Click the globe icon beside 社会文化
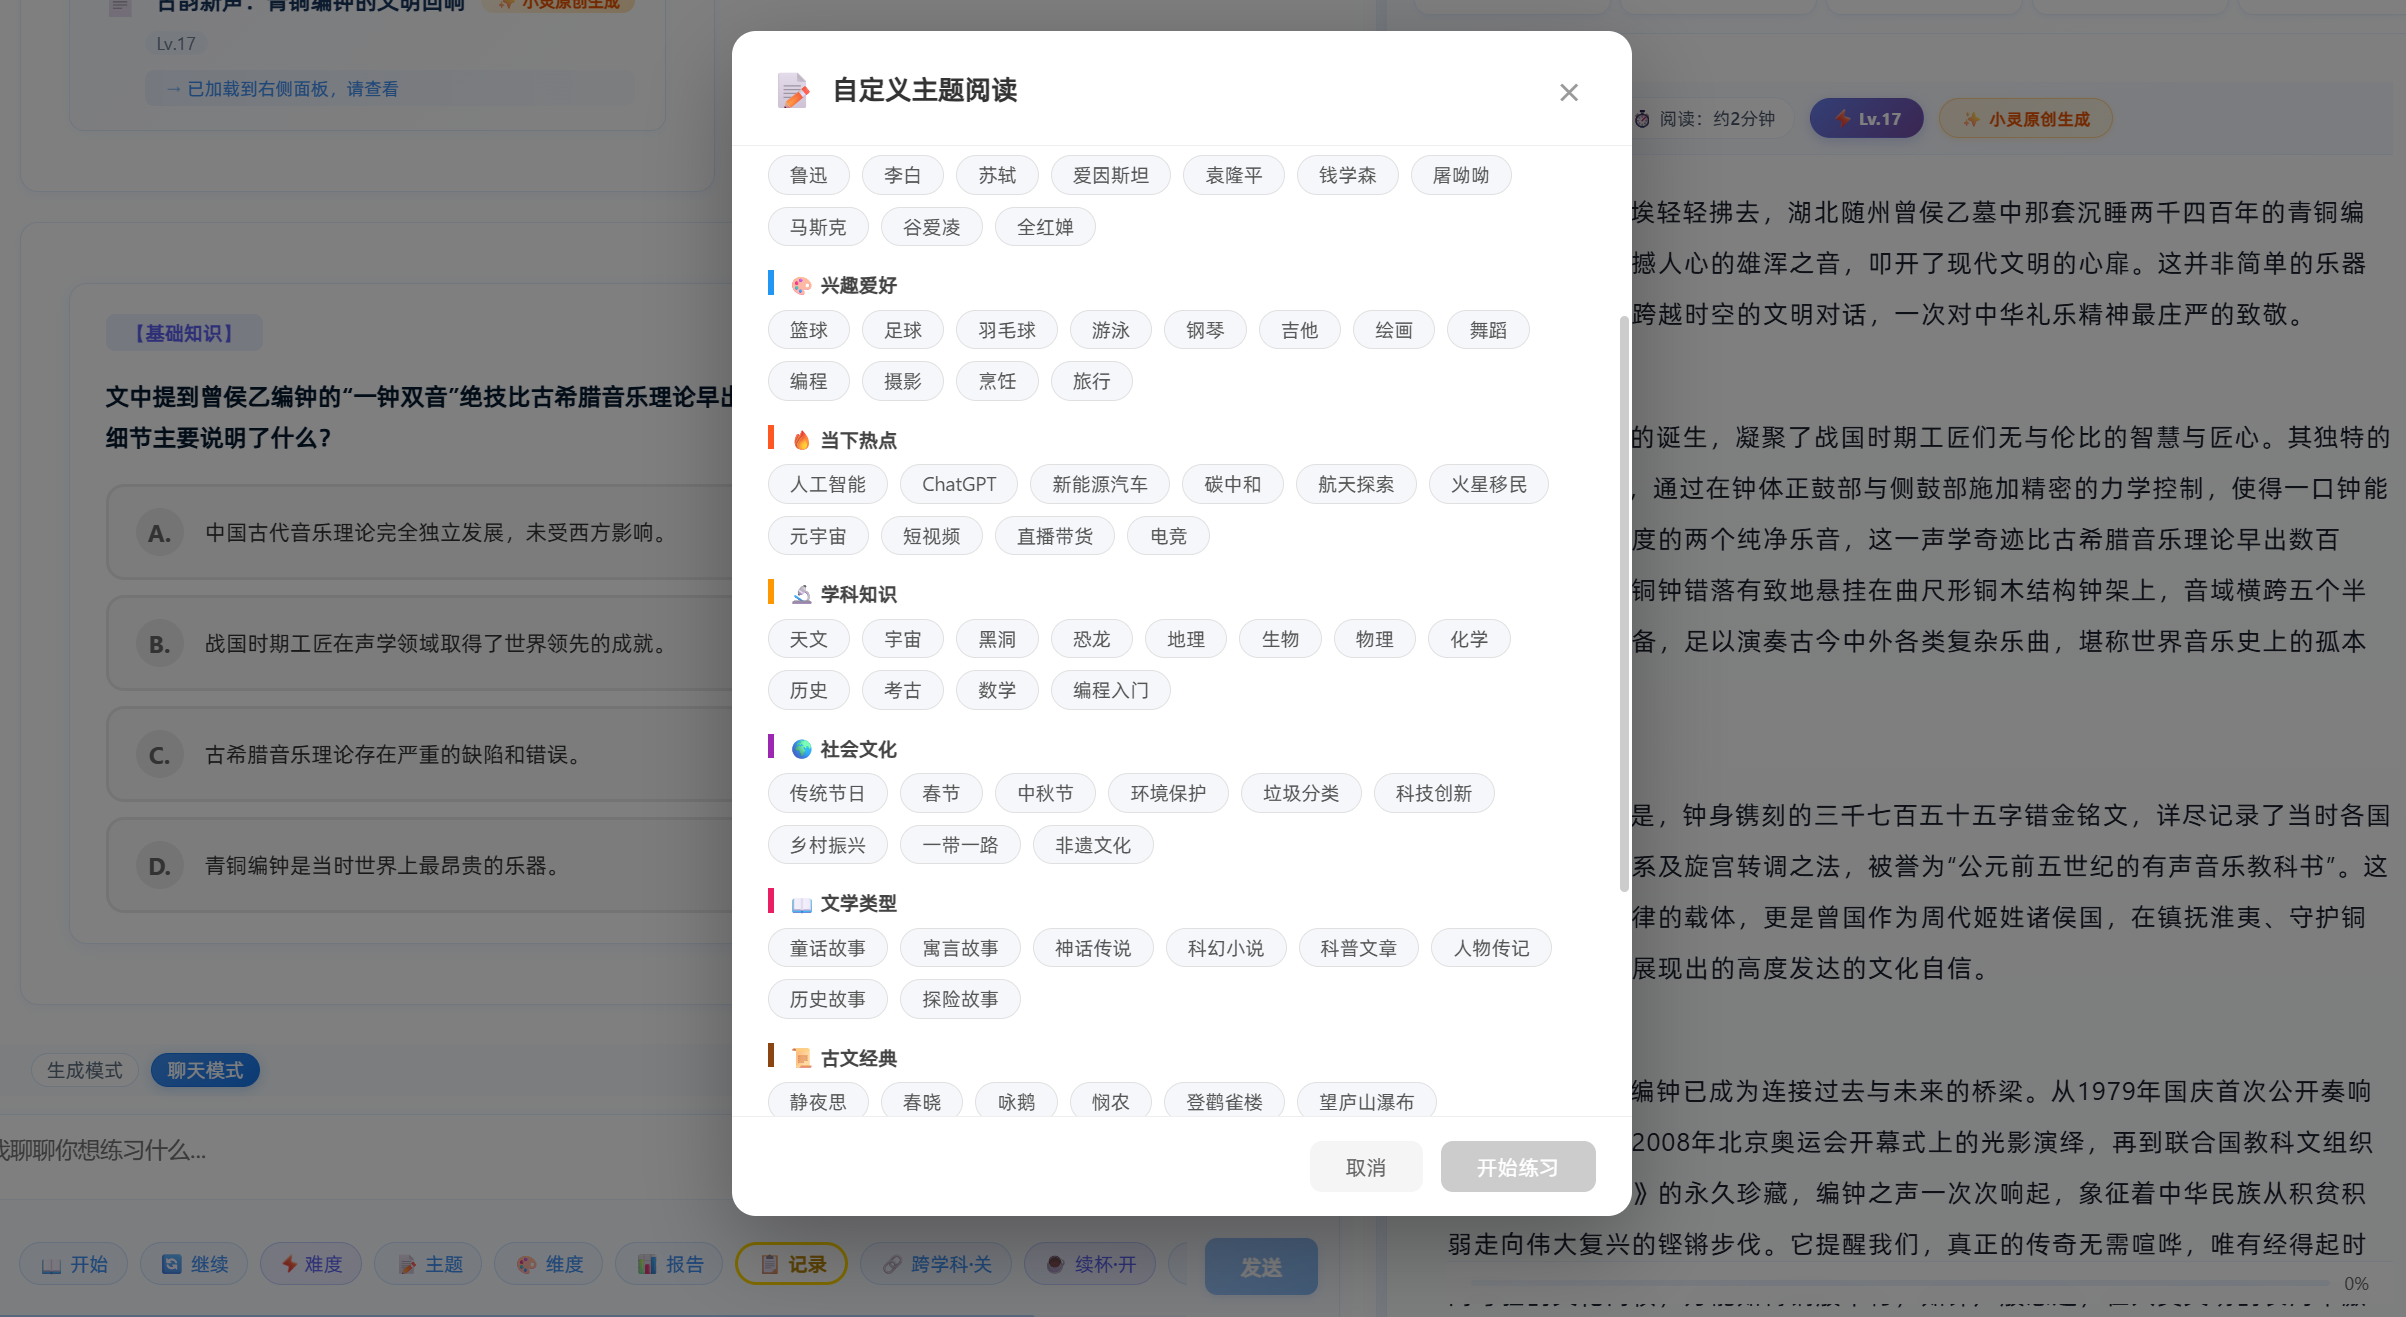The image size is (2406, 1317). click(x=801, y=749)
